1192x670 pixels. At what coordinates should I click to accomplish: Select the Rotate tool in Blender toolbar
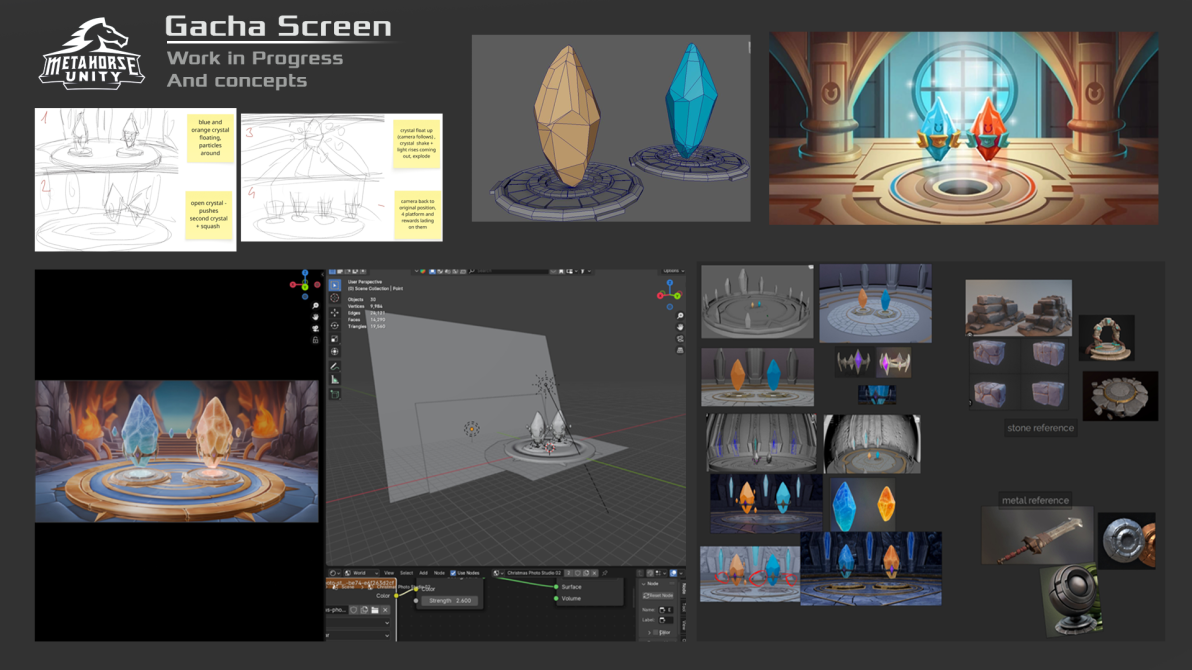(335, 326)
